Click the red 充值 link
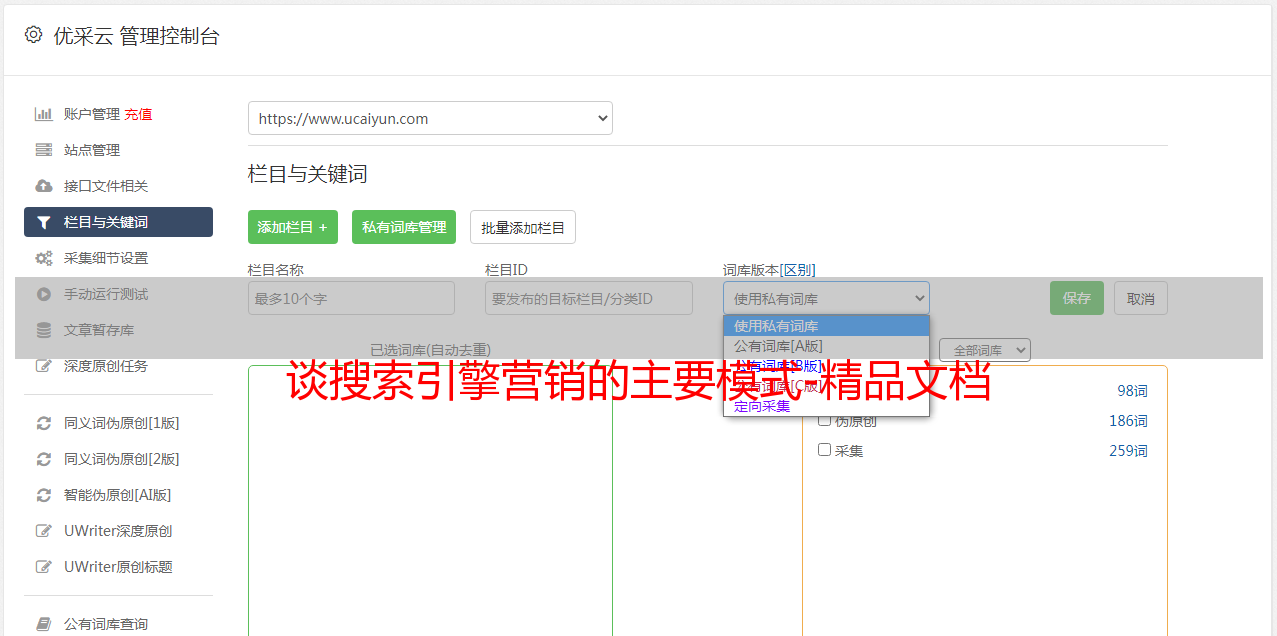Viewport: 1277px width, 636px height. click(139, 114)
